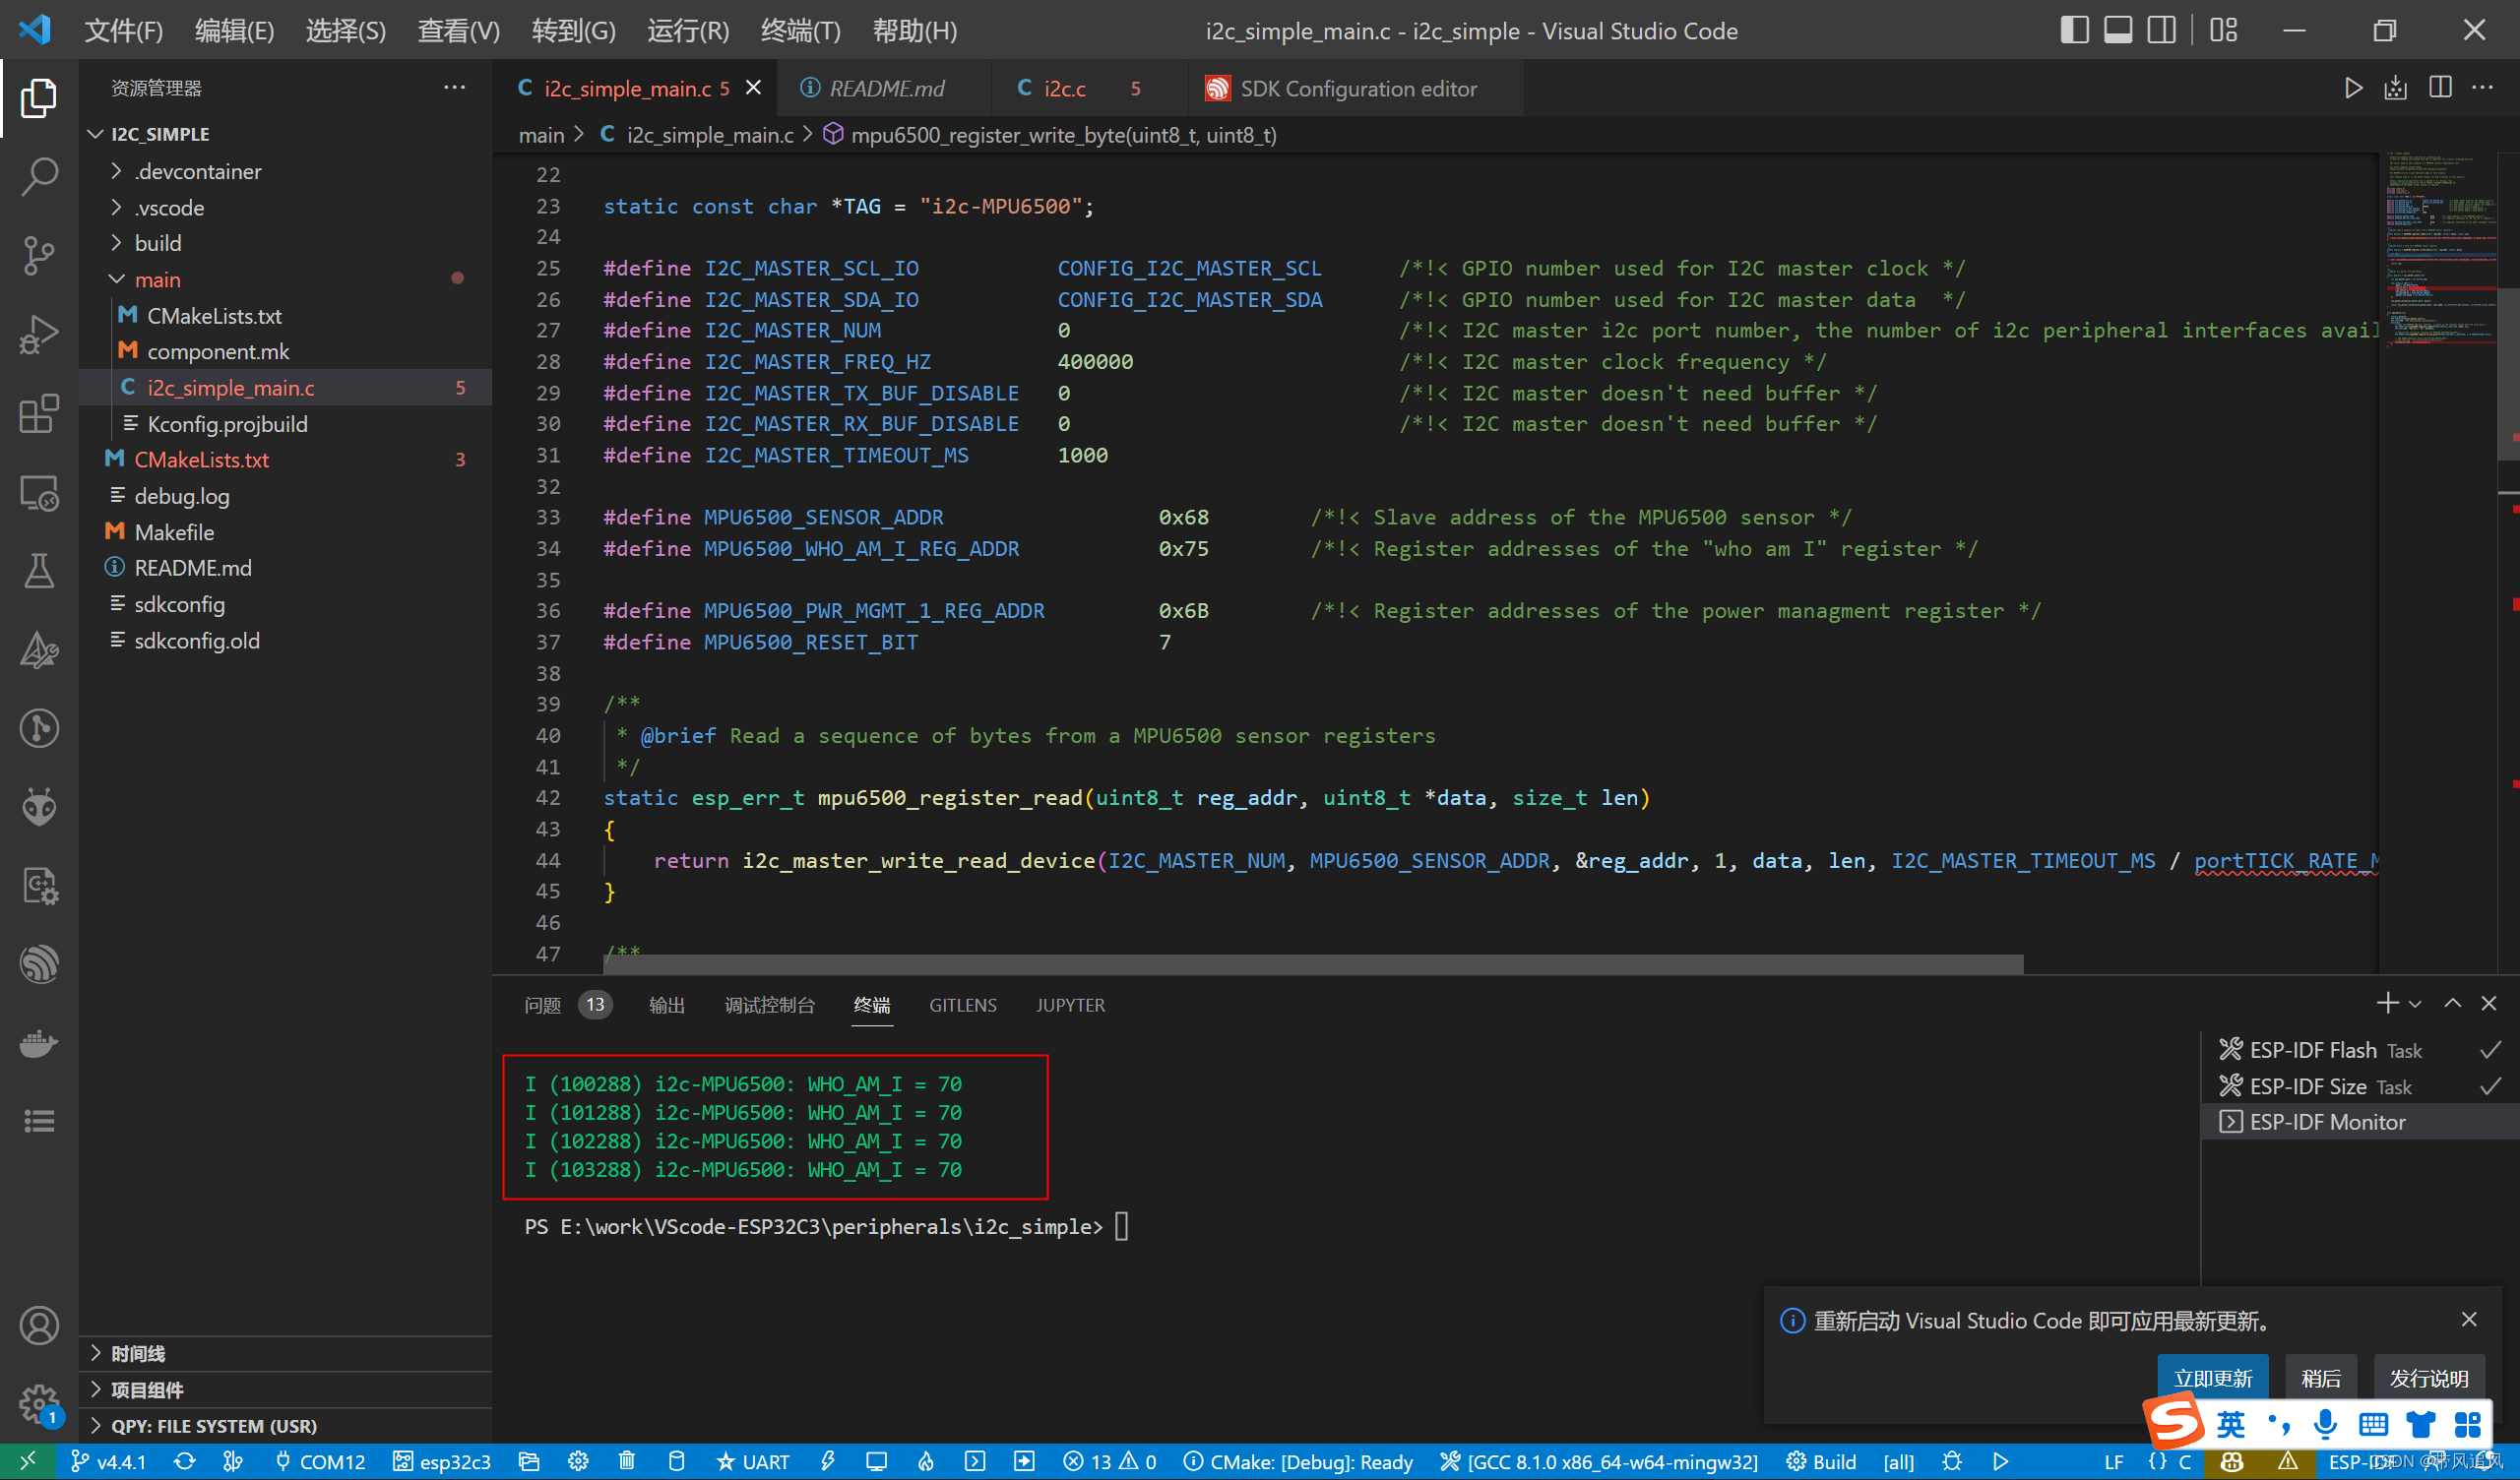The width and height of the screenshot is (2520, 1480).
Task: Click the 立即更新 update button
Action: pyautogui.click(x=2212, y=1378)
